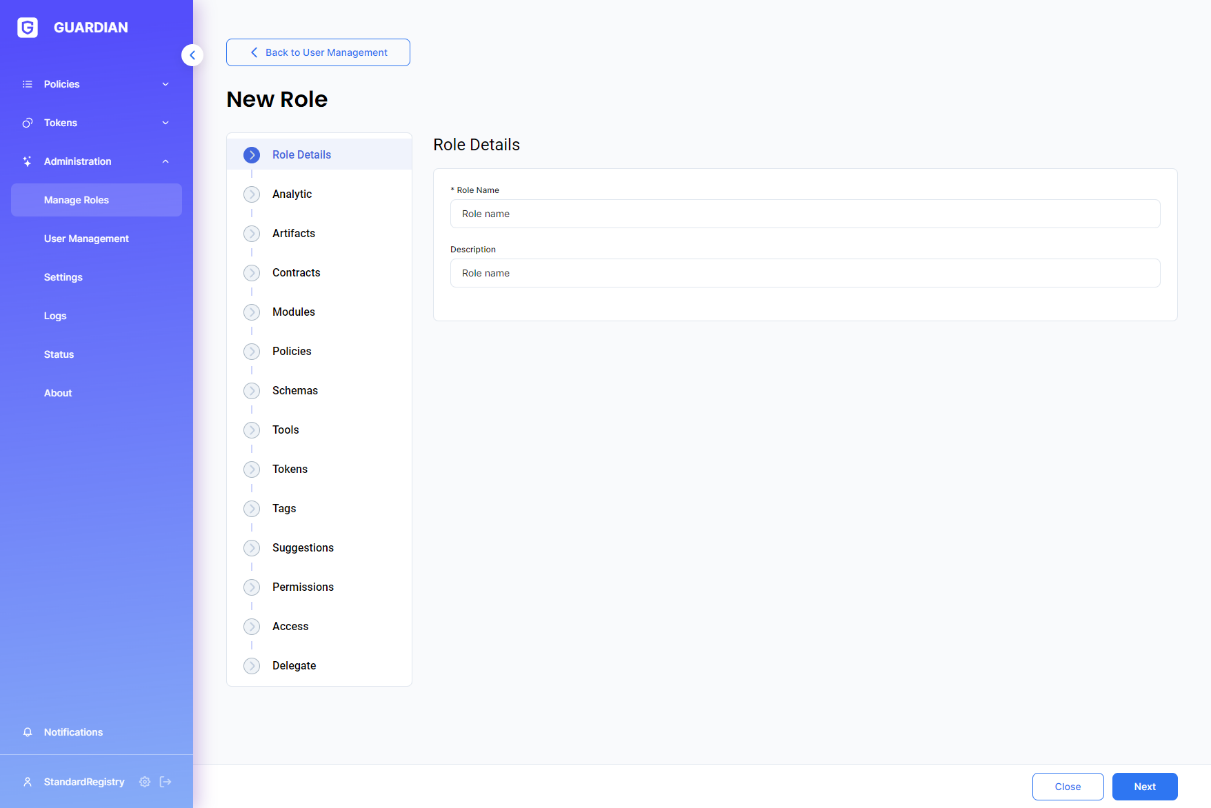The height and width of the screenshot is (808, 1211).
Task: Collapse the Administration menu chevron
Action: [166, 161]
